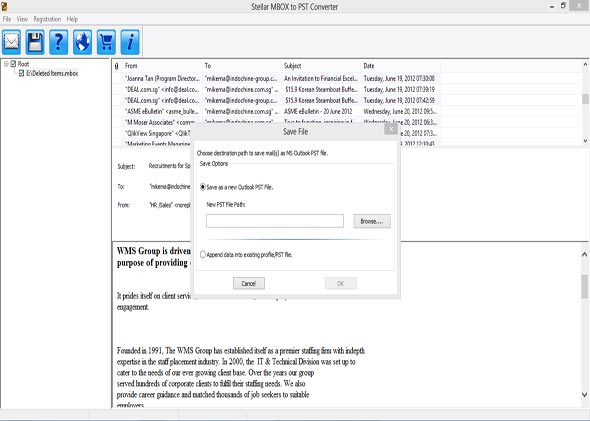The width and height of the screenshot is (590, 421).
Task: Click email list scrollbar down arrow
Action: [x=585, y=141]
